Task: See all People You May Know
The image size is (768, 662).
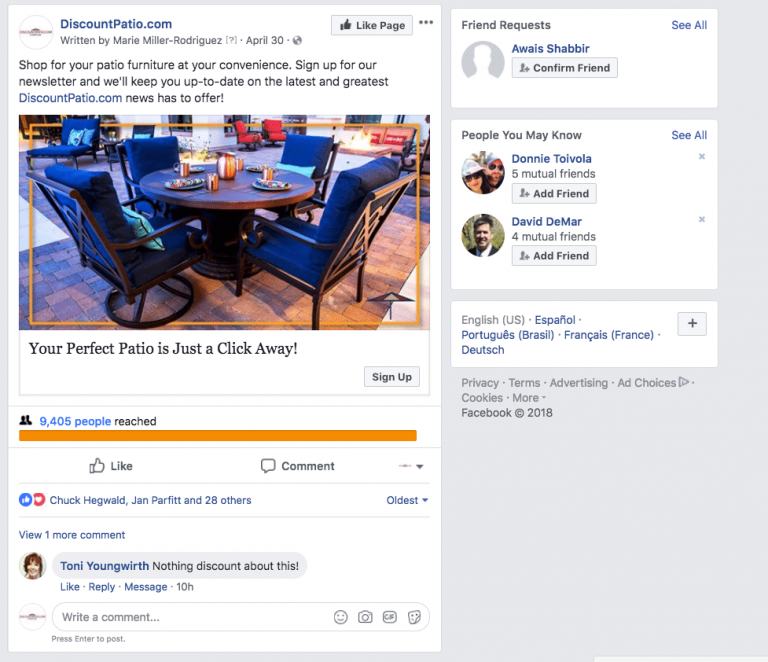Action: click(x=689, y=135)
